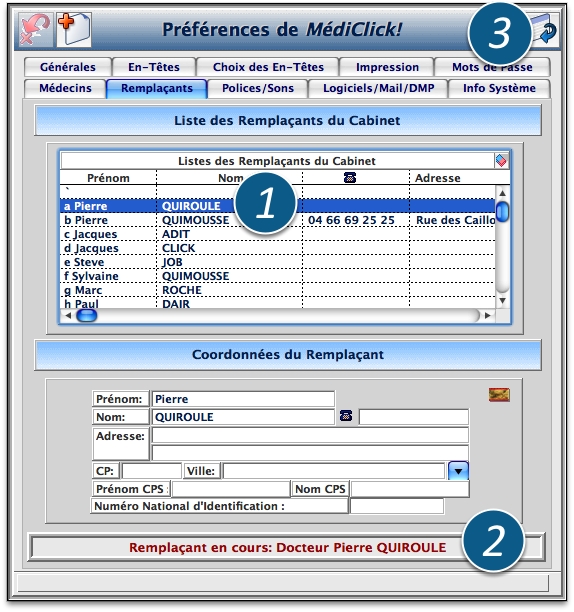Viewport: 574px width, 612px height.
Task: Open the Ville dropdown arrow
Action: pos(458,471)
